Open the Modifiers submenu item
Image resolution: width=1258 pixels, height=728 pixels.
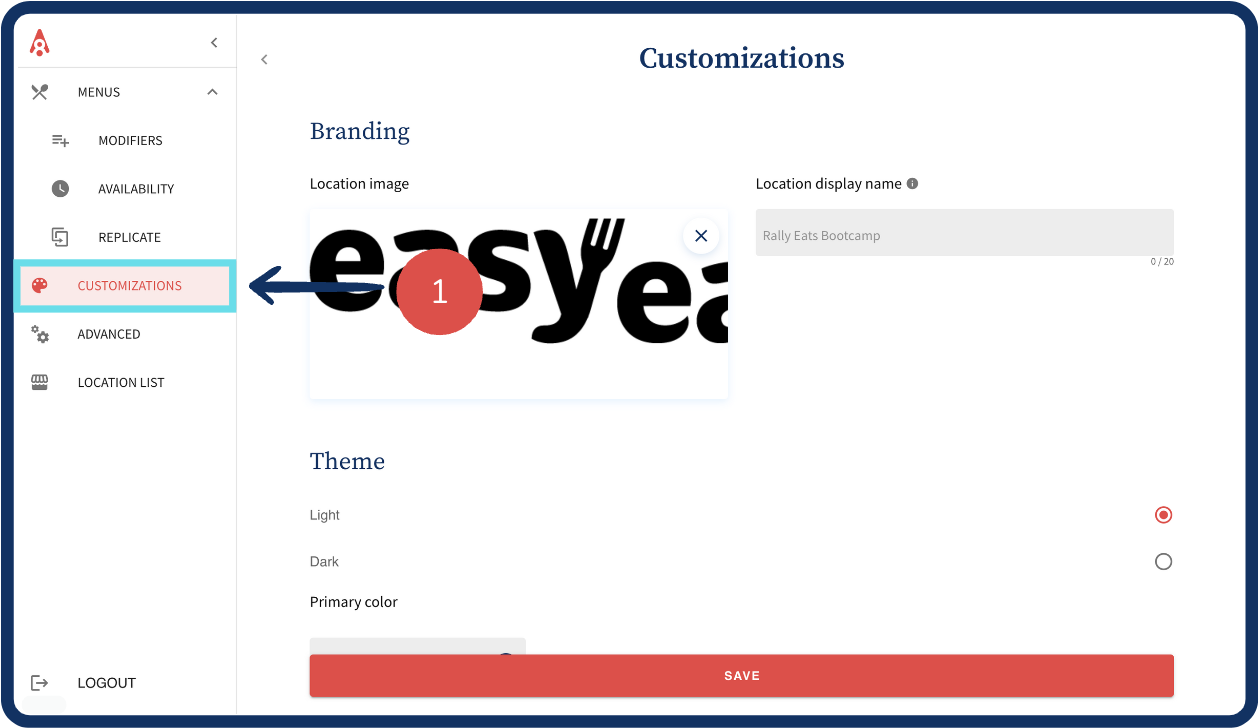click(130, 141)
